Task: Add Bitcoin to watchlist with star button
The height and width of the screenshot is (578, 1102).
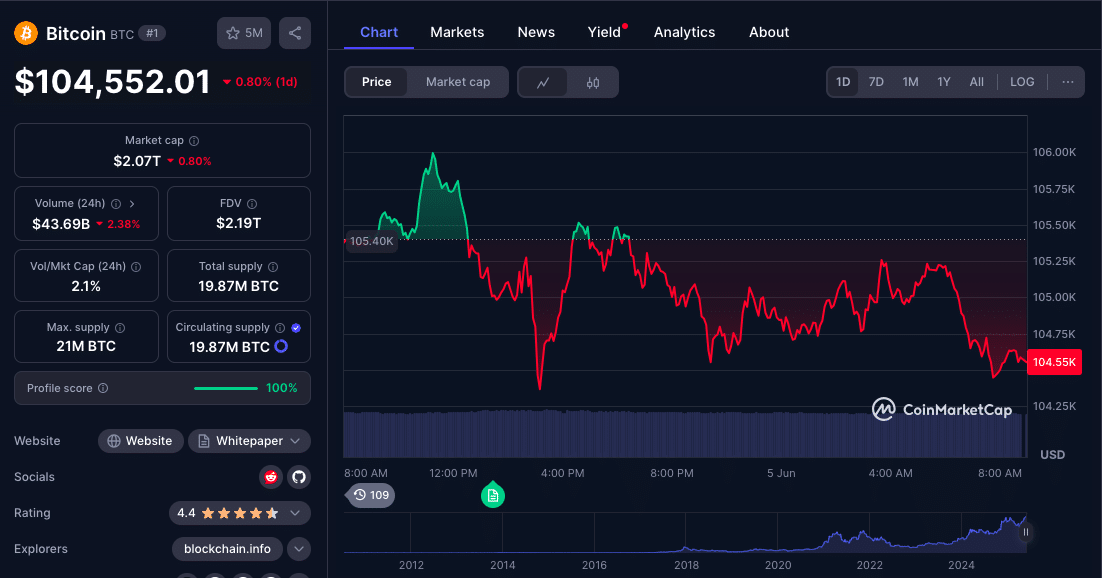Action: 244,33
